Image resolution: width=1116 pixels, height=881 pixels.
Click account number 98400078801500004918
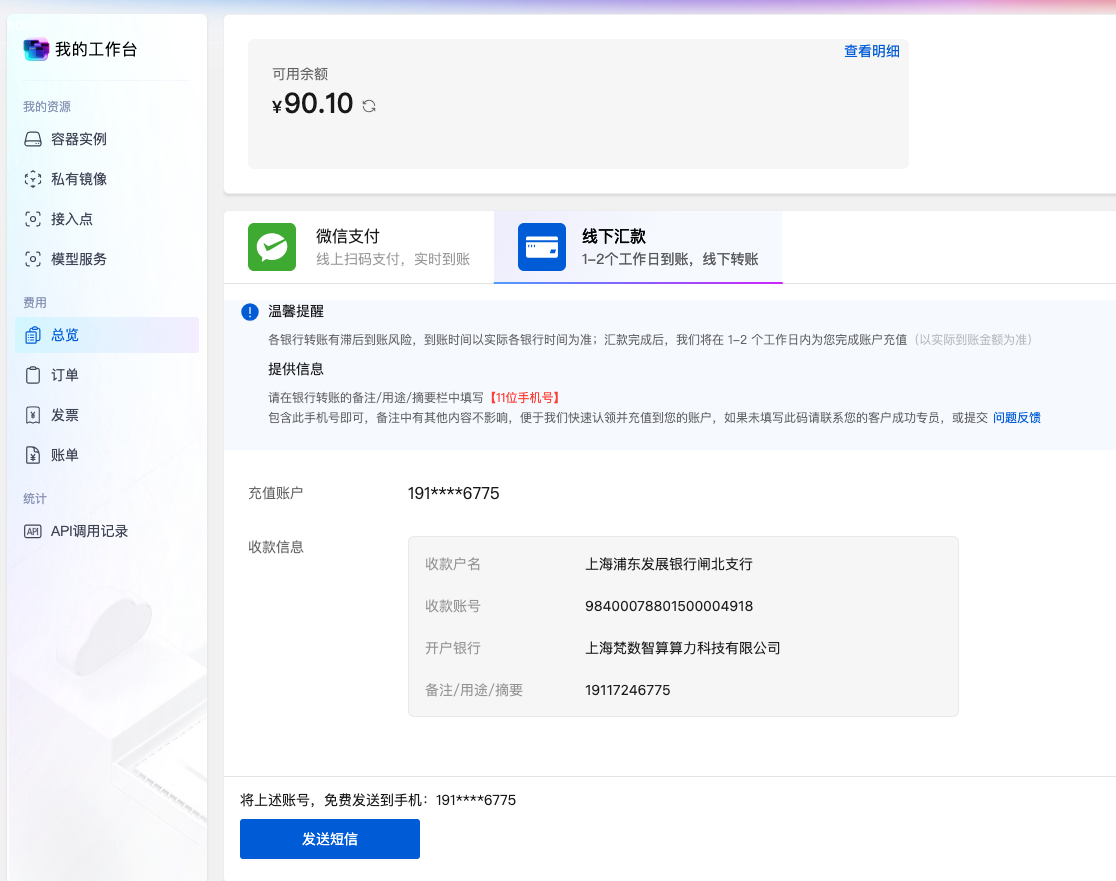(668, 606)
